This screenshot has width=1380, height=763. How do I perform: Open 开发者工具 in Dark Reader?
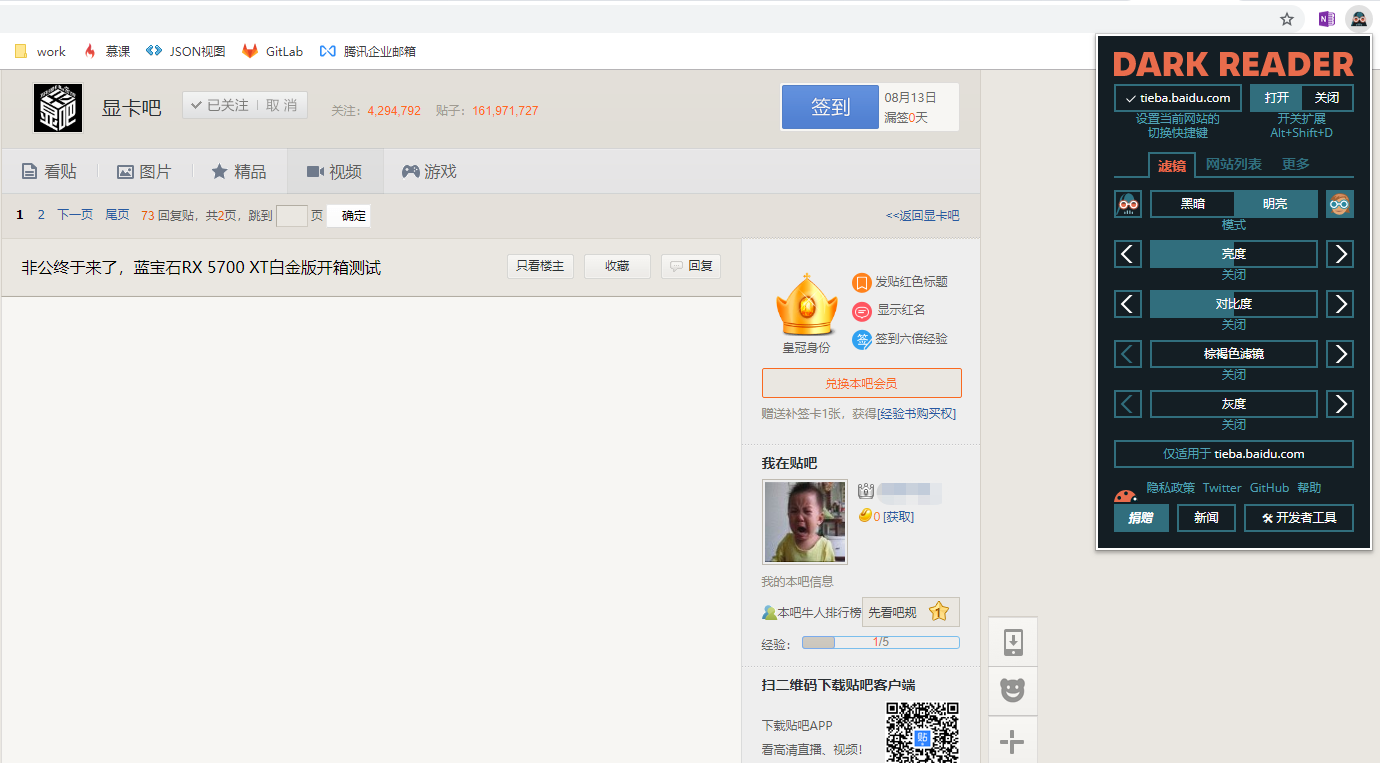pyautogui.click(x=1299, y=518)
